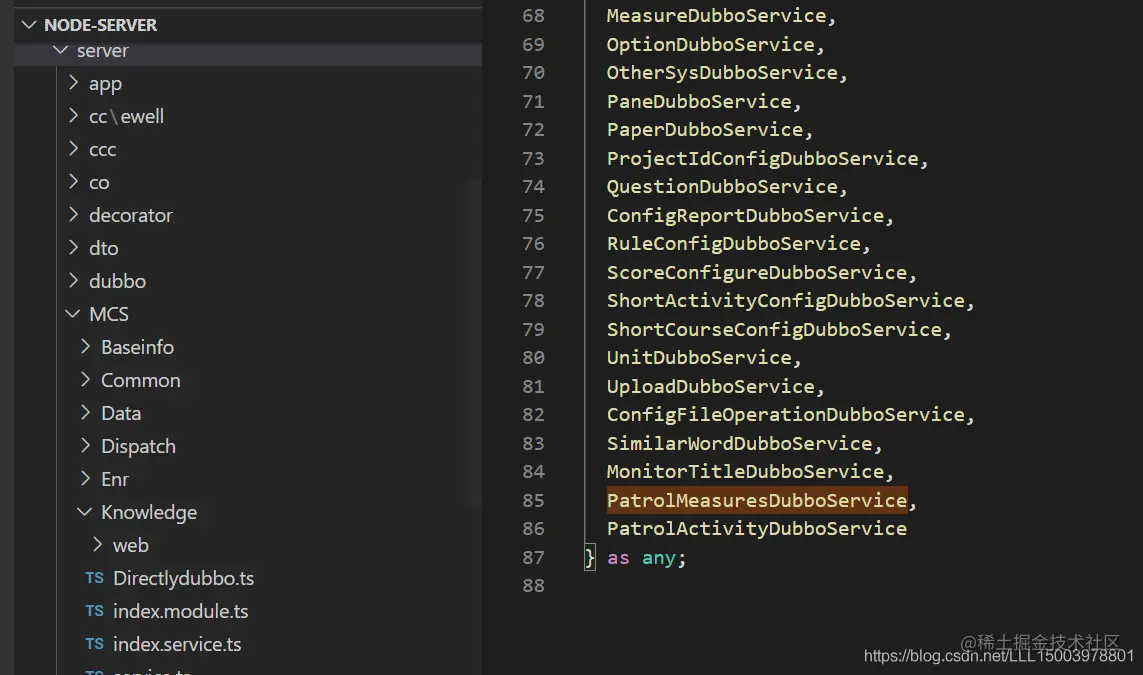Click PaneDubboService in the editor

pos(699,101)
